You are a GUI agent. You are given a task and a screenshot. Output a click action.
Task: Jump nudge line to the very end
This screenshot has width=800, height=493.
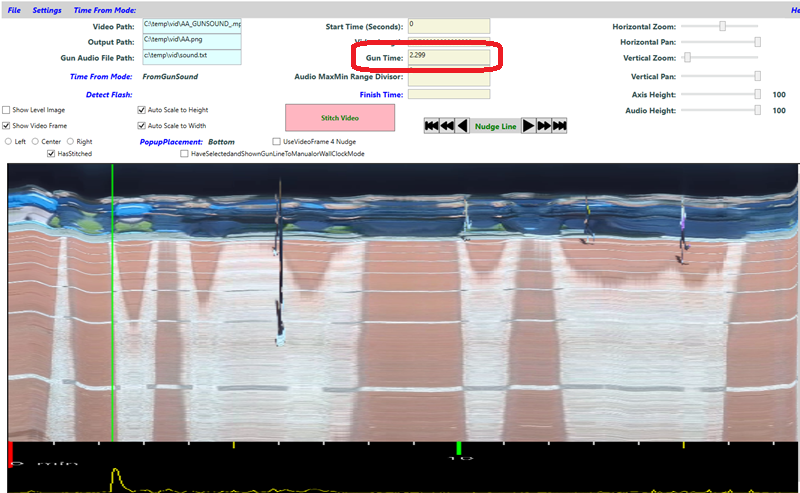point(559,125)
